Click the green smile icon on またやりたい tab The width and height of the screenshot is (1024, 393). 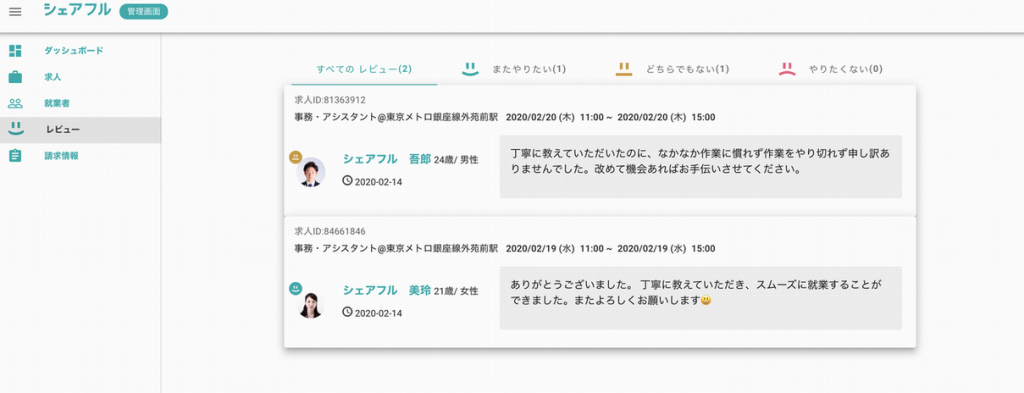[470, 69]
